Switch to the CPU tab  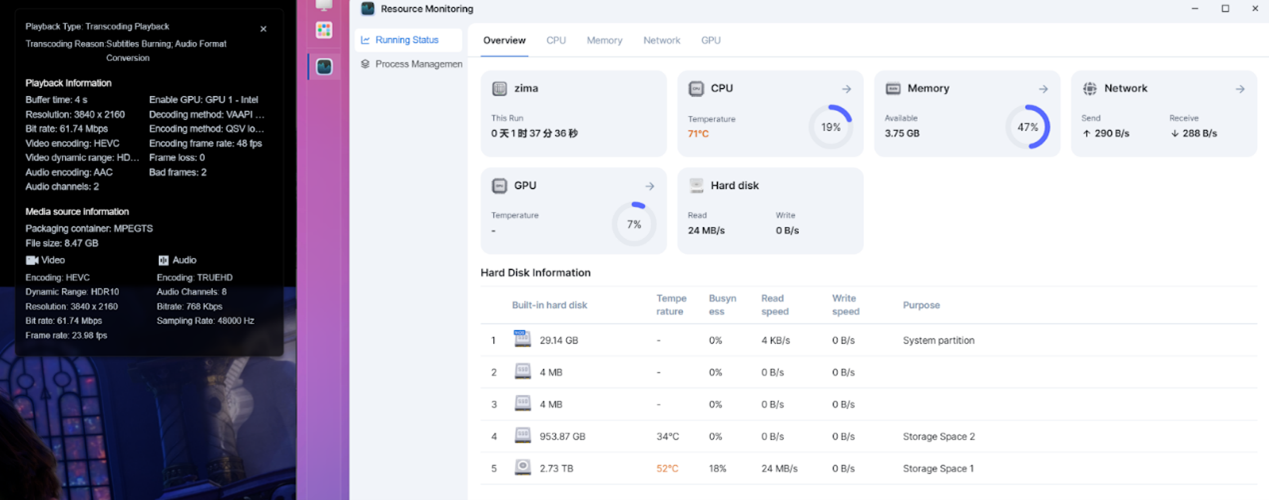click(556, 40)
